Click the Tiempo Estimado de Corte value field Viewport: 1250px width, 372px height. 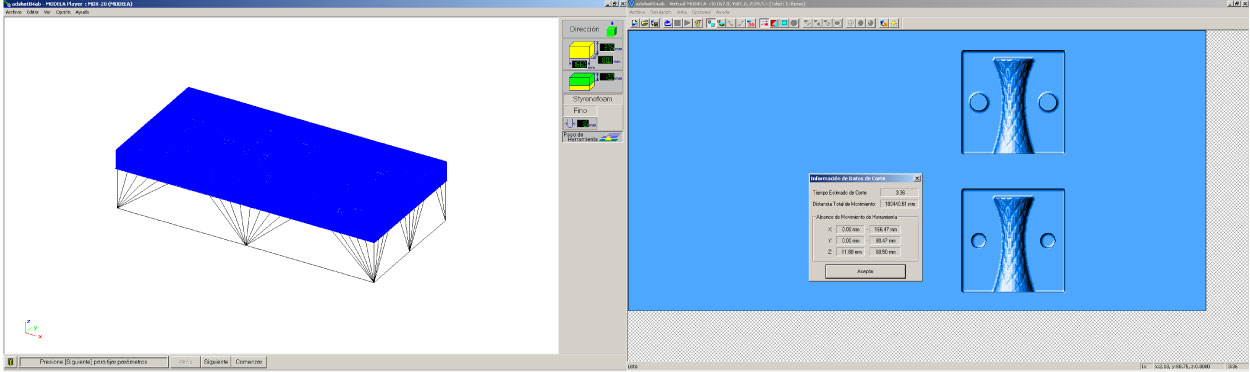click(x=899, y=192)
